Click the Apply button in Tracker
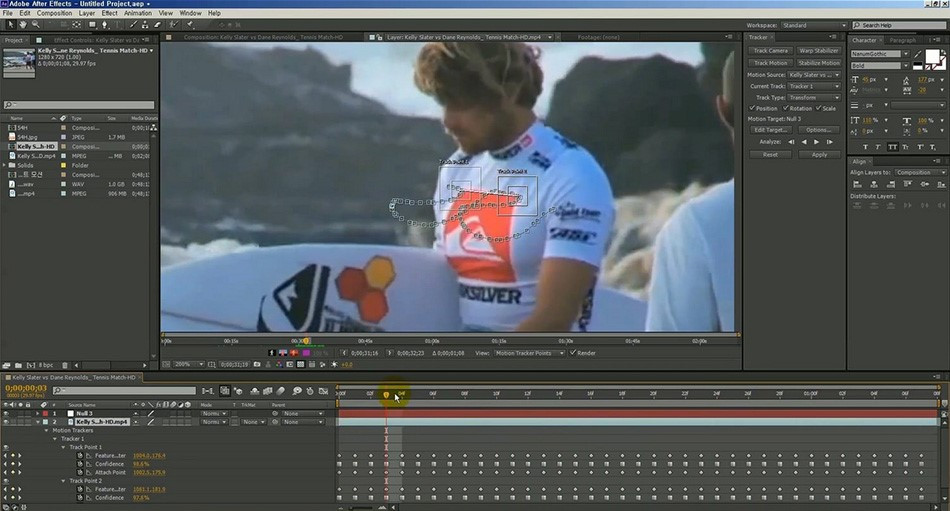Image resolution: width=950 pixels, height=511 pixels. click(819, 155)
